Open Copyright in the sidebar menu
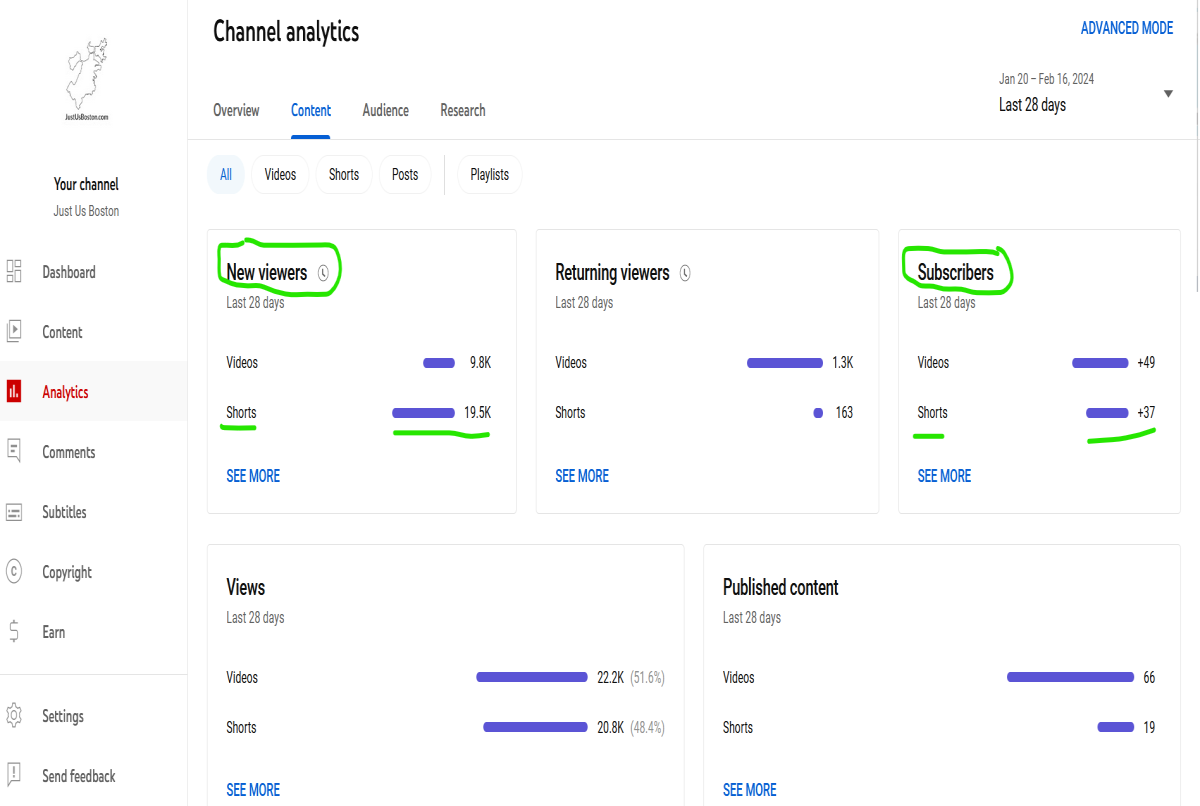1200x806 pixels. pyautogui.click(x=67, y=572)
